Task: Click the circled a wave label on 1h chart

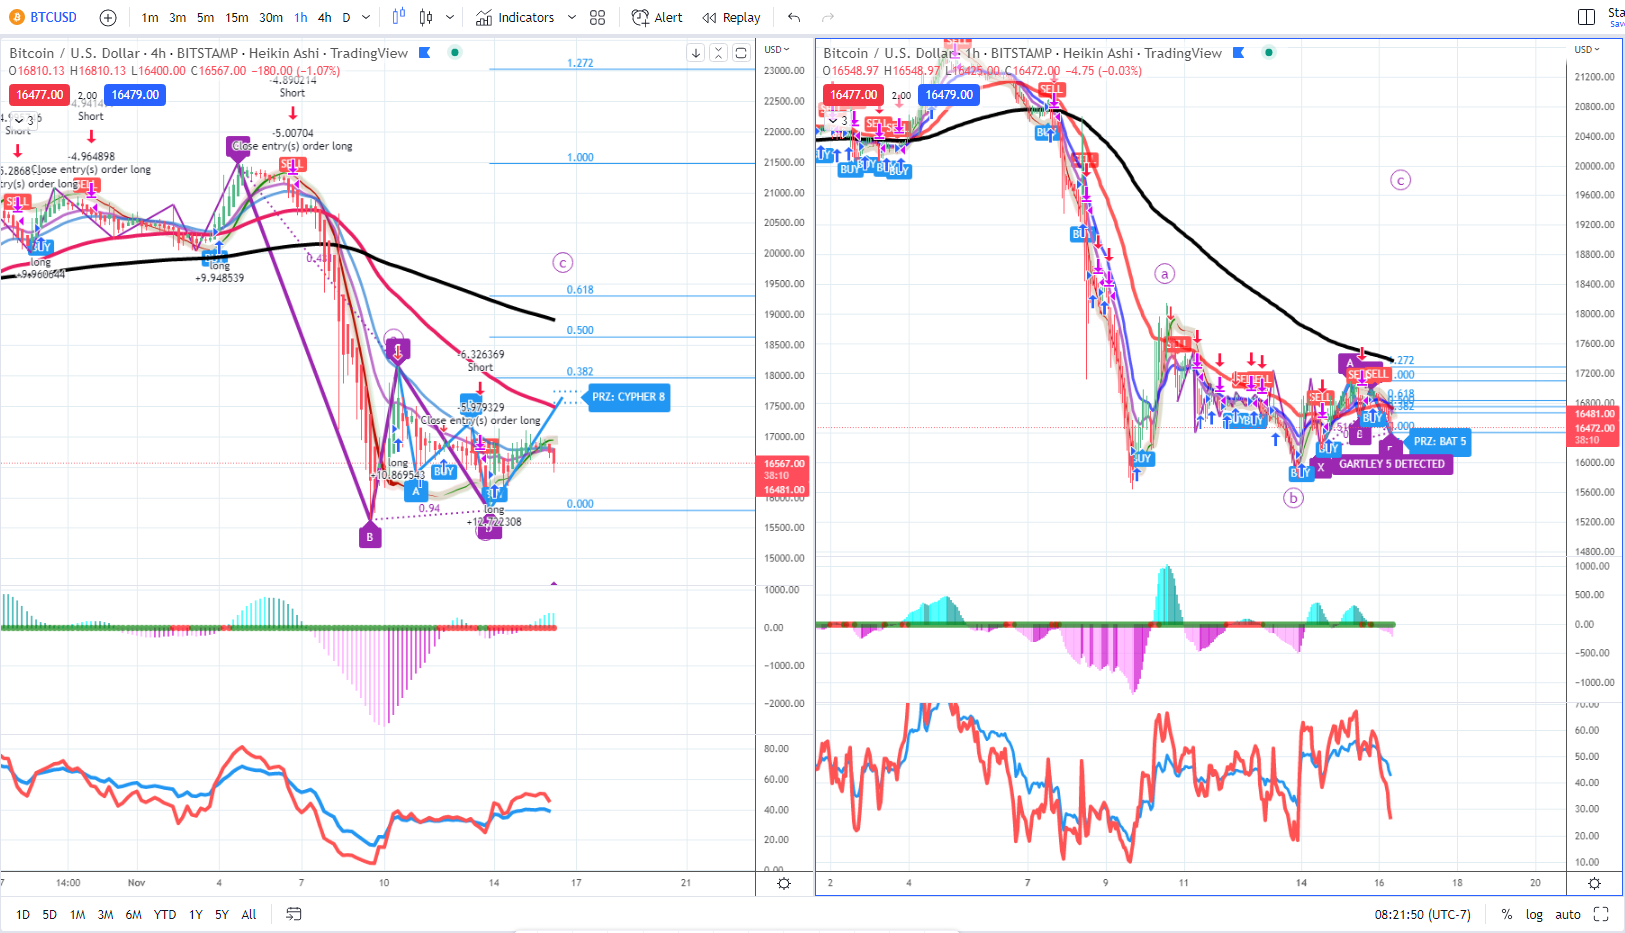Action: tap(1164, 274)
